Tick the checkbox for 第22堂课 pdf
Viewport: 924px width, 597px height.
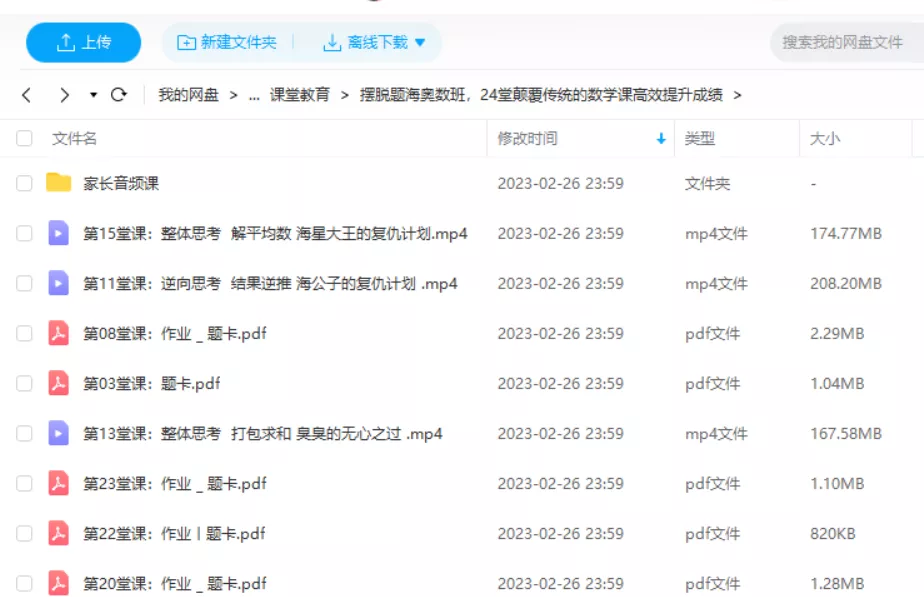pos(24,533)
